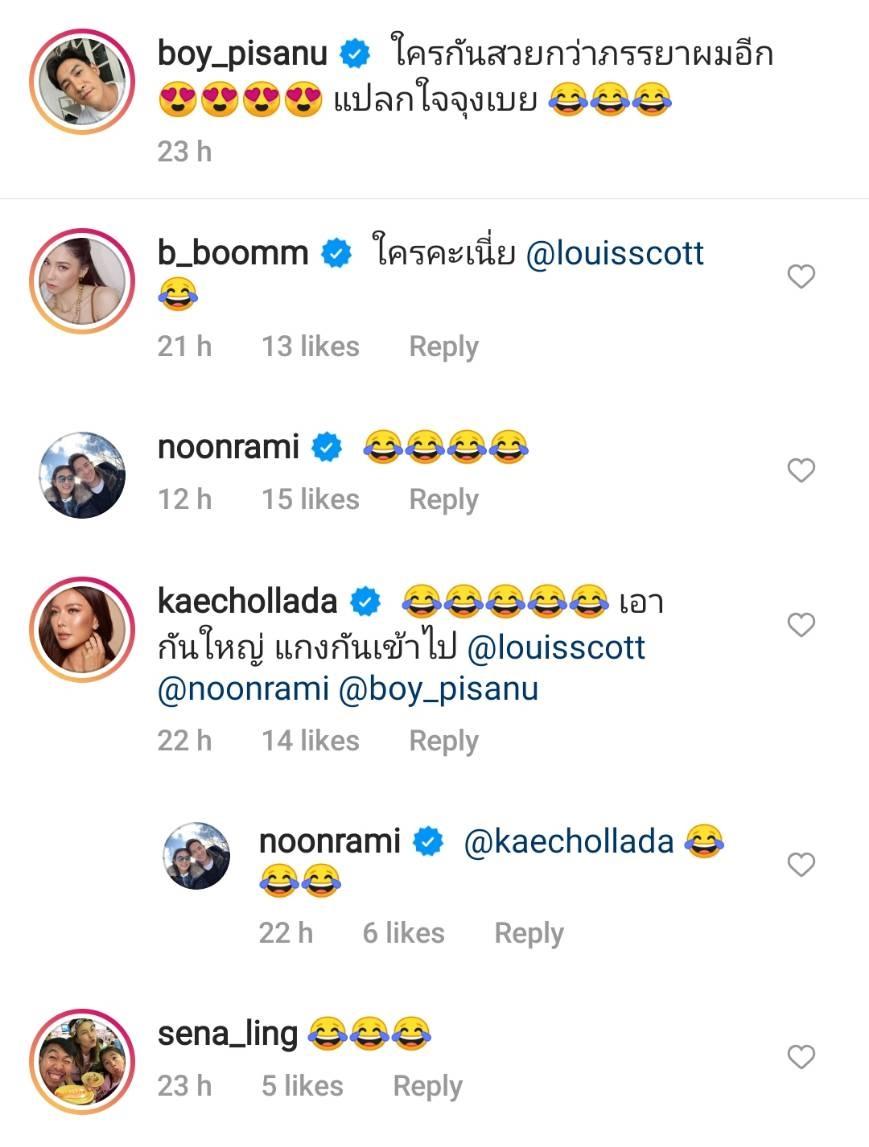869x1147 pixels.
Task: Tap @kaechollada mention in noonrami's reply
Action: point(569,842)
